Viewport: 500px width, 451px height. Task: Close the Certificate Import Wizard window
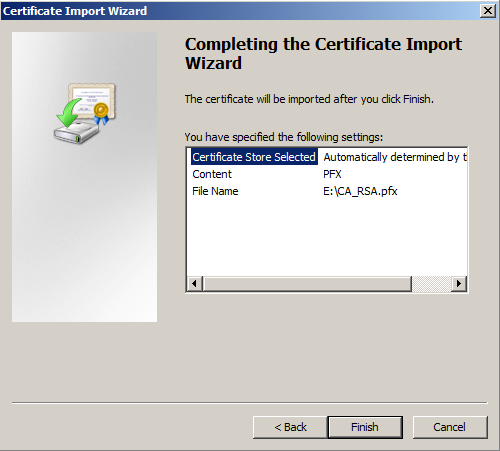[487, 11]
